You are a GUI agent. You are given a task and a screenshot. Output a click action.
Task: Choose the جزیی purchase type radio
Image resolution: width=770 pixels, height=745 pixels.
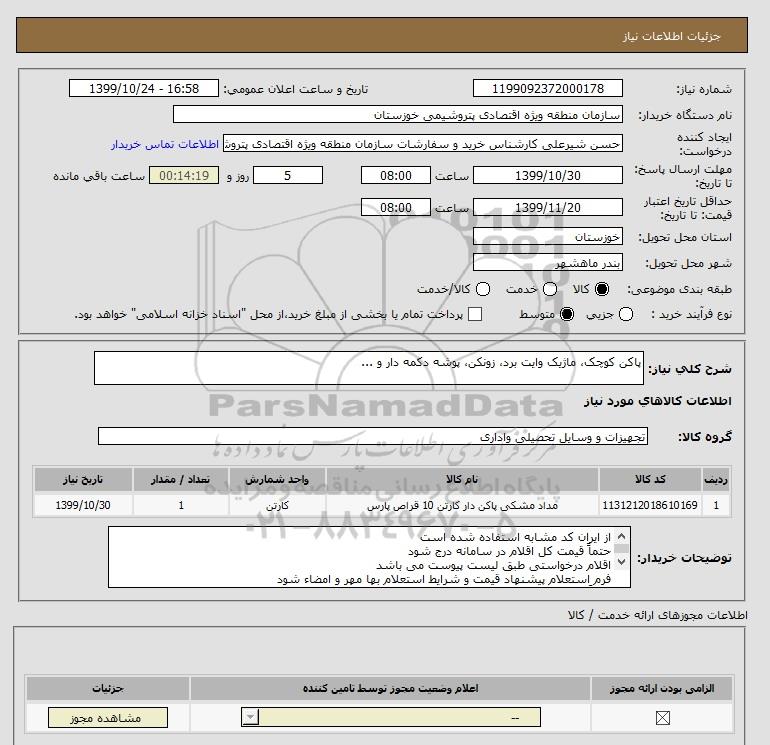[x=626, y=314]
